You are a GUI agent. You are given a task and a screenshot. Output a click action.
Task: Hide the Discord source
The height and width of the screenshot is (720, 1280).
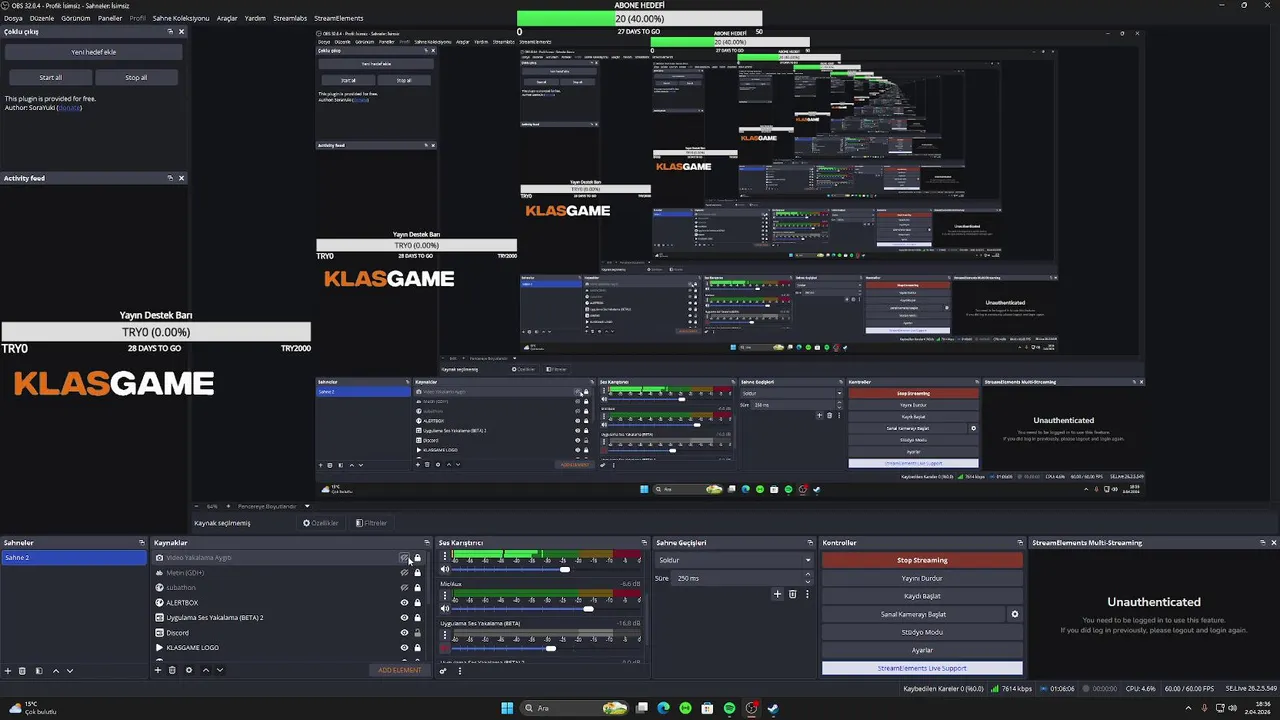tap(405, 633)
